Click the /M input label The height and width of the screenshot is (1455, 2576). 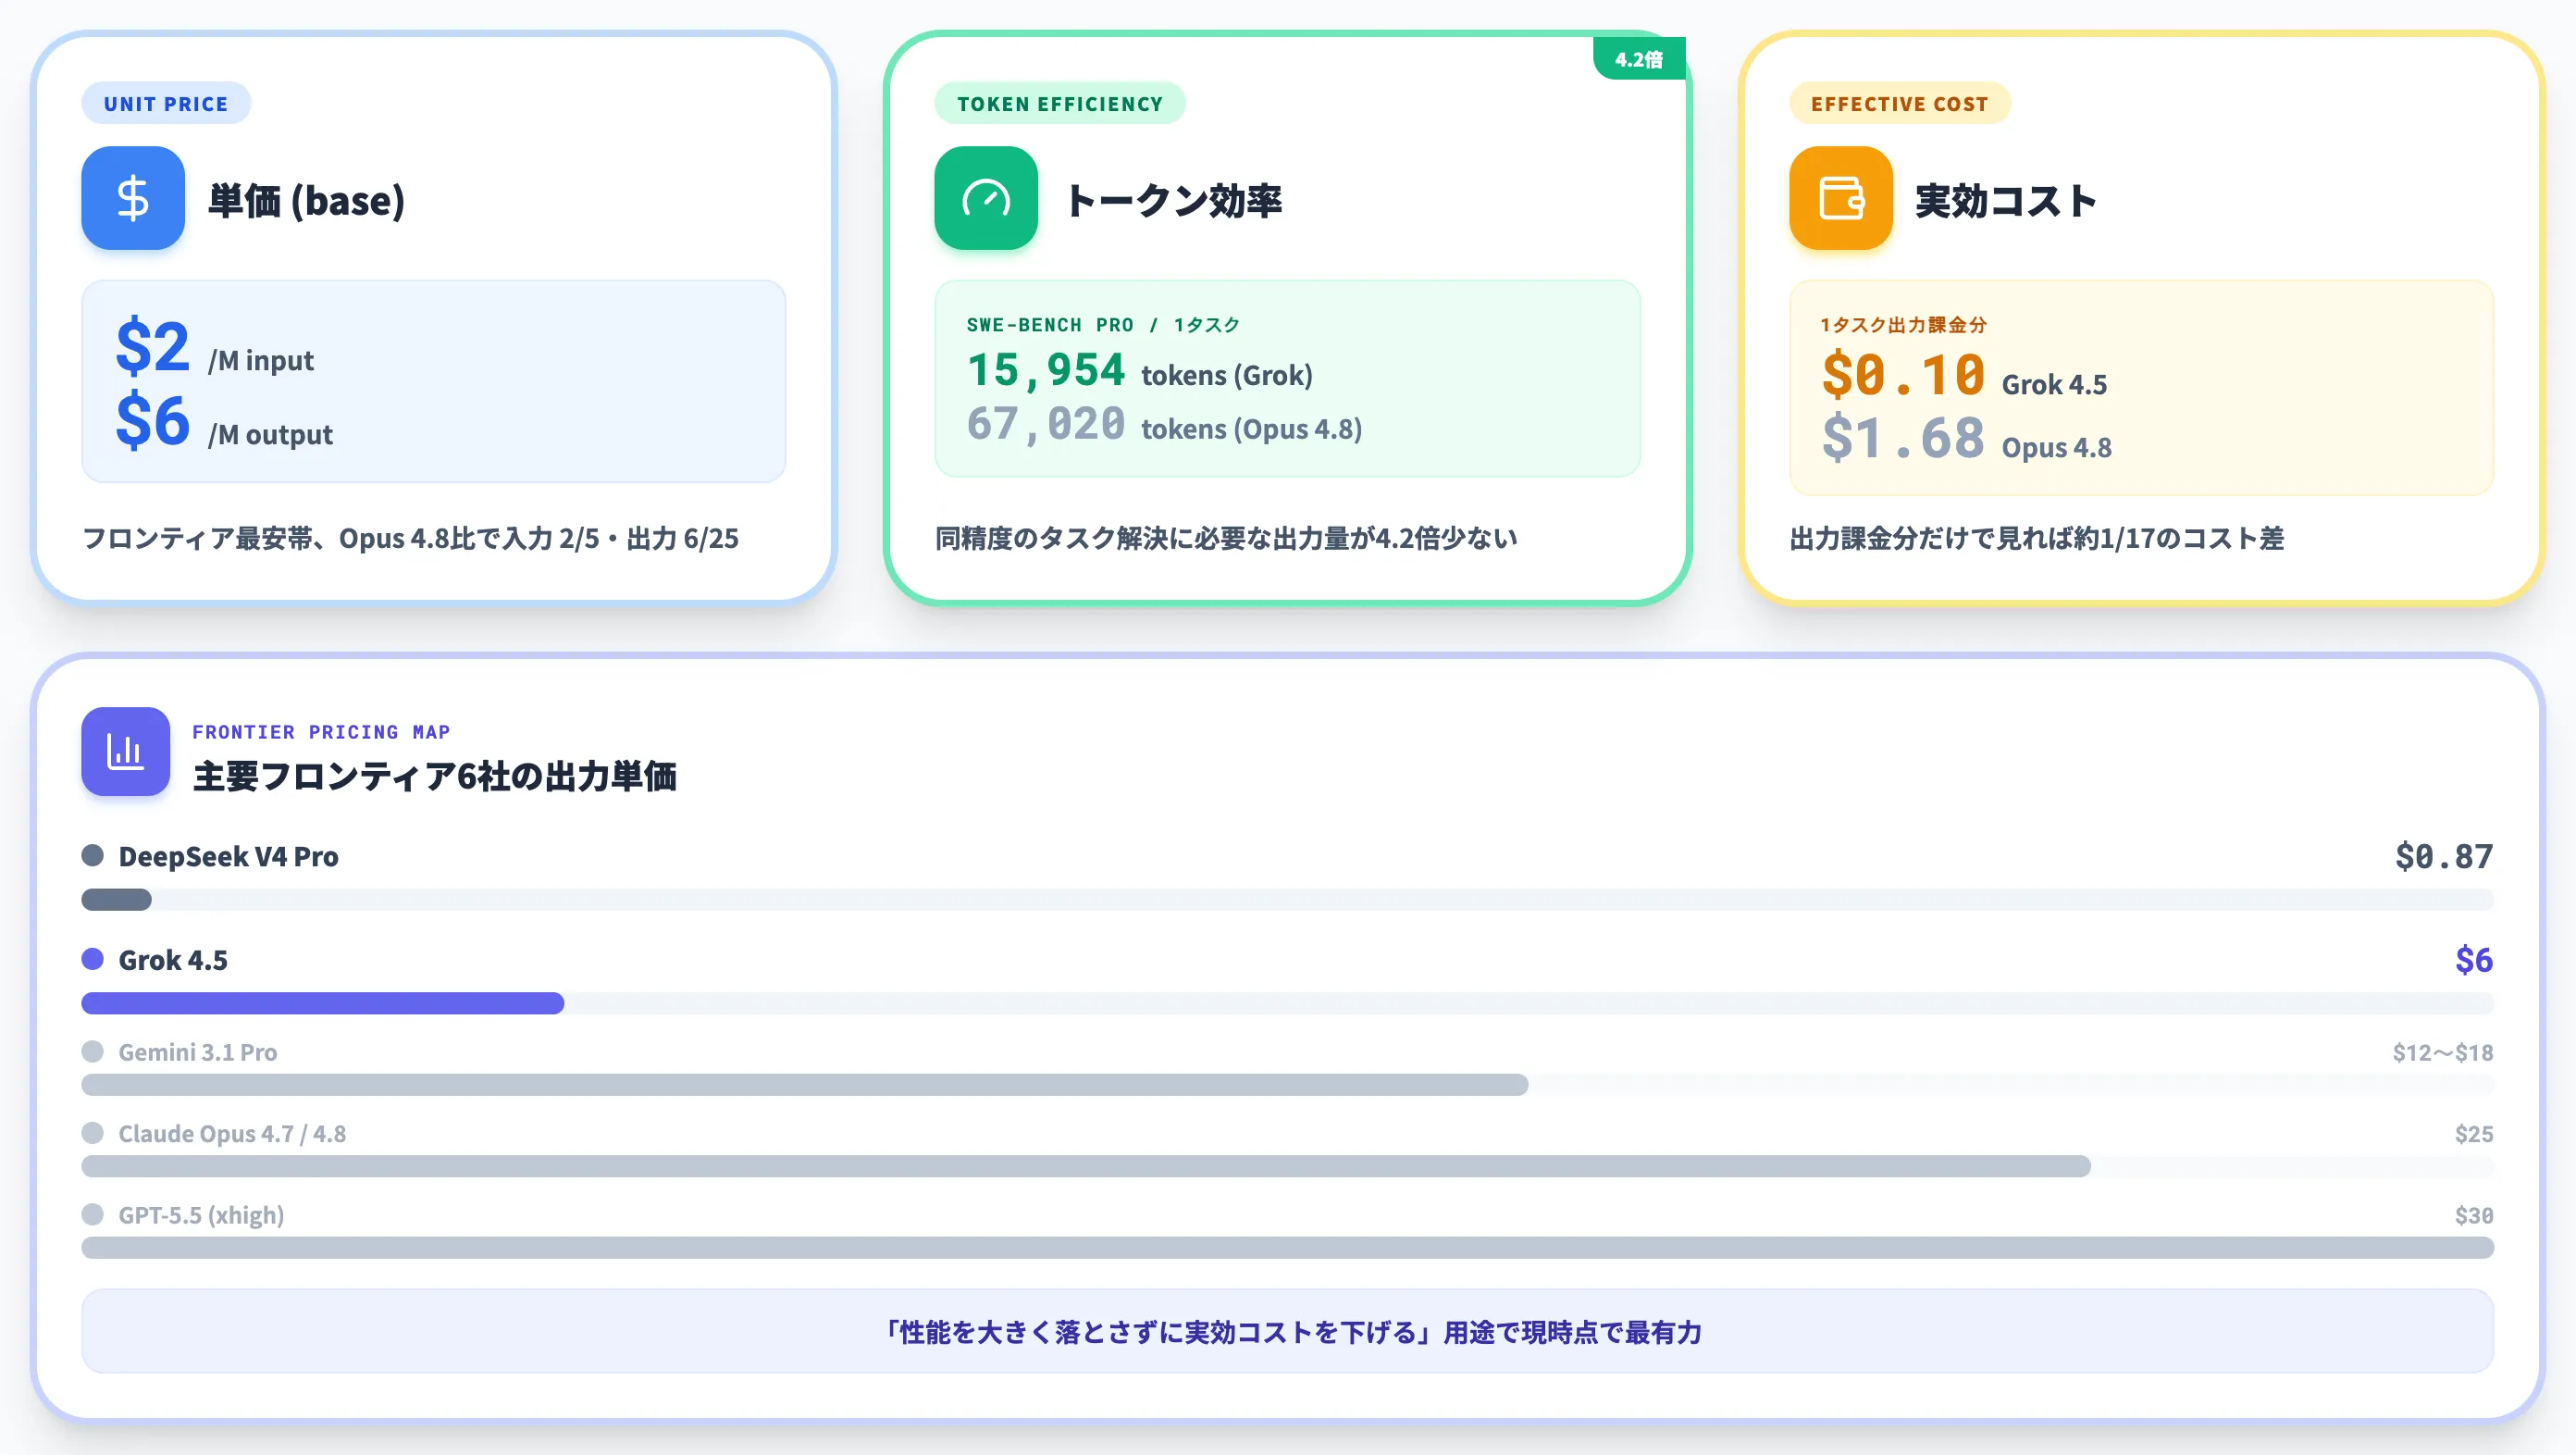coord(261,360)
